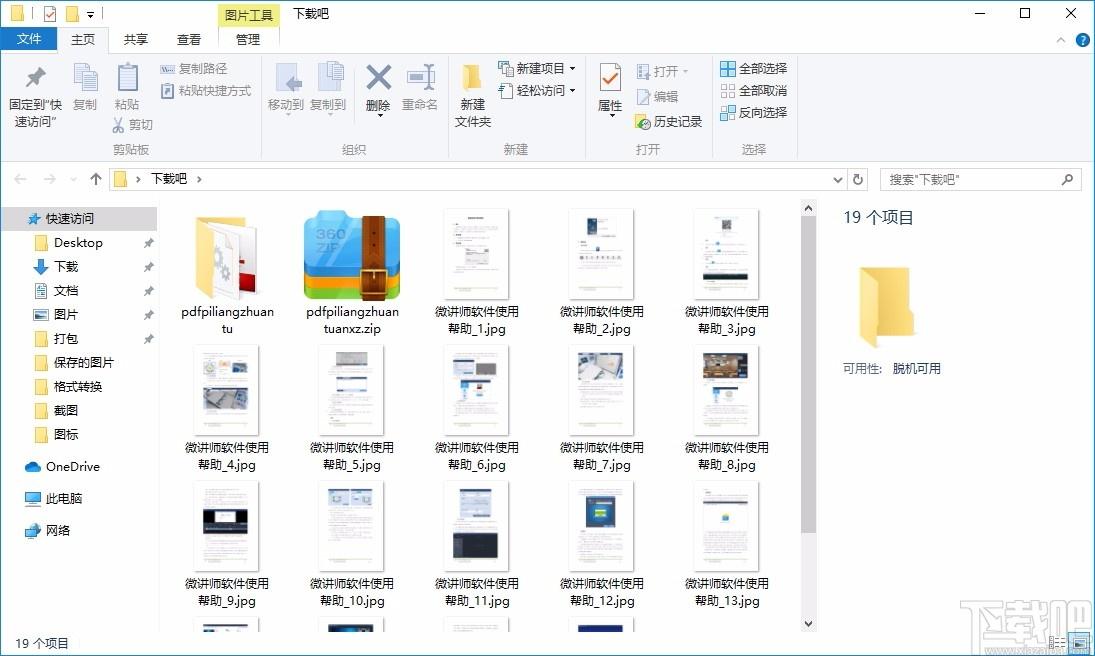Open the 文件 menu tab
The height and width of the screenshot is (656, 1095).
click(x=29, y=39)
